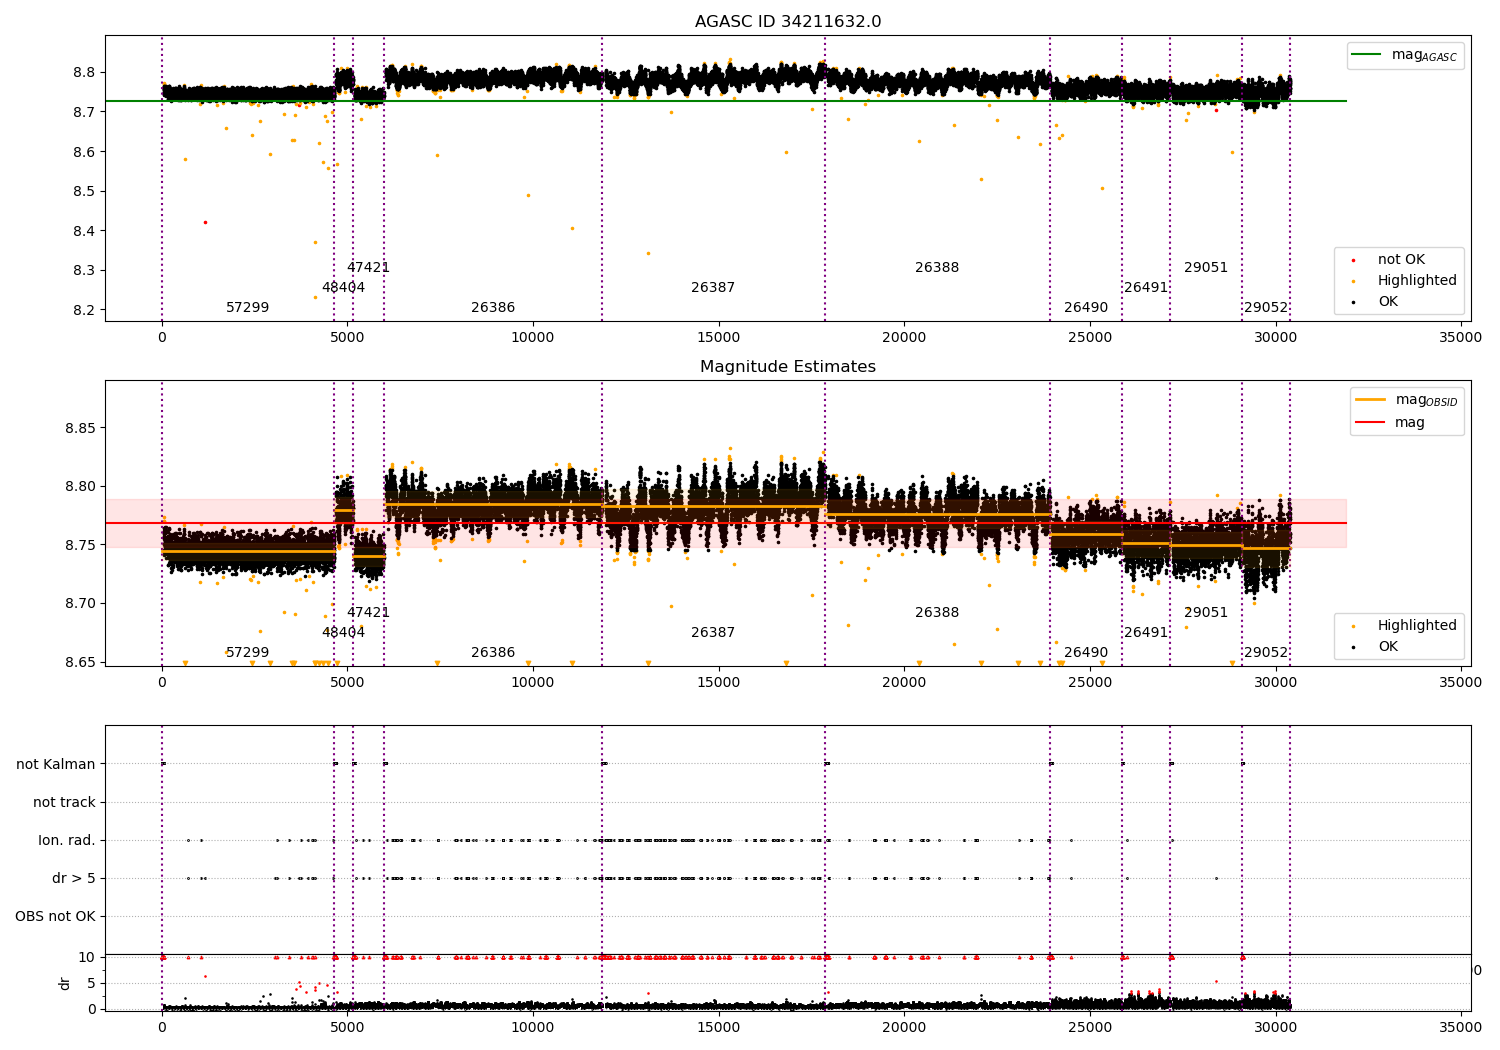Click x-axis tick 30000 under the bottom plot
This screenshot has height=1050, width=1500.
pos(1275,1026)
